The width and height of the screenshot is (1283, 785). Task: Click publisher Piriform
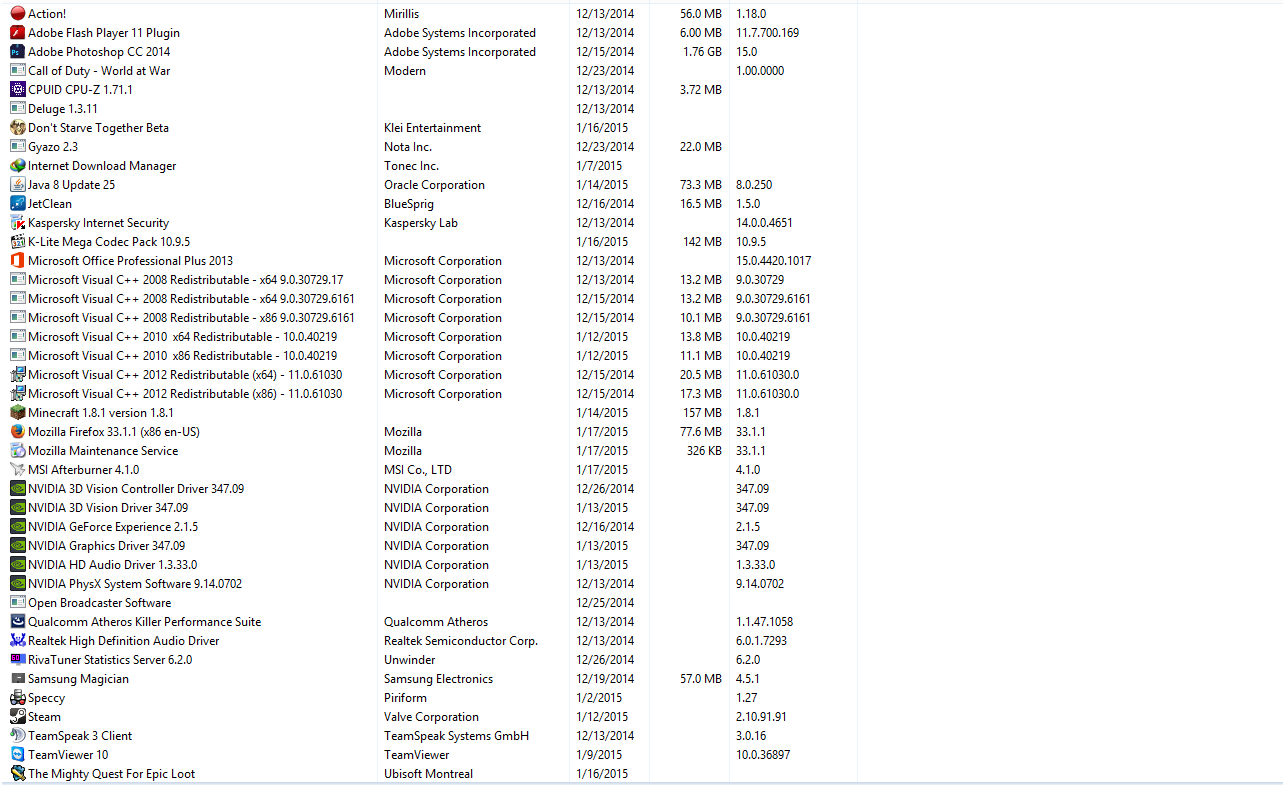tap(405, 698)
